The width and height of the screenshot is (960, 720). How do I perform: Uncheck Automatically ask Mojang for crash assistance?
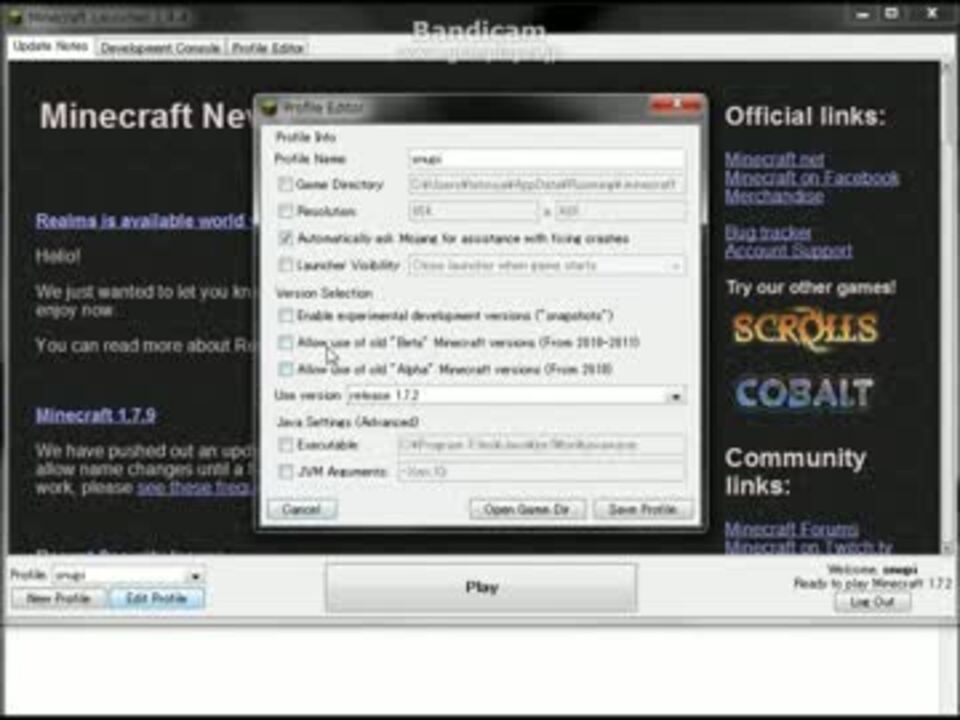click(285, 238)
